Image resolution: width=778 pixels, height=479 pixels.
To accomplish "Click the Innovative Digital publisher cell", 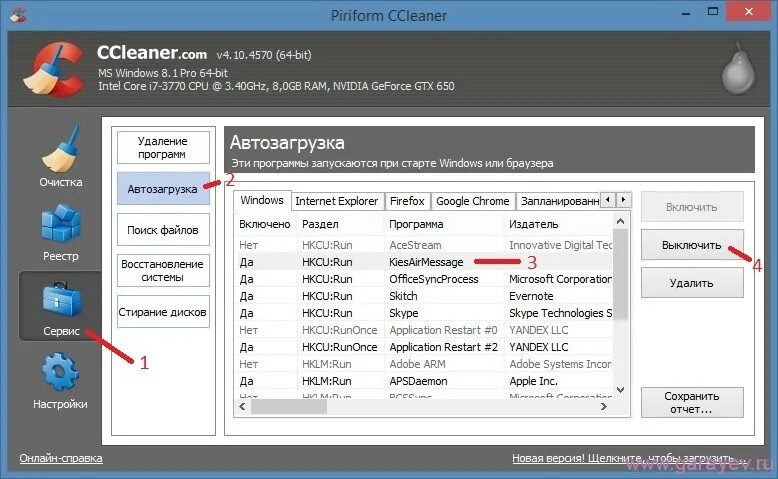I will coord(561,245).
